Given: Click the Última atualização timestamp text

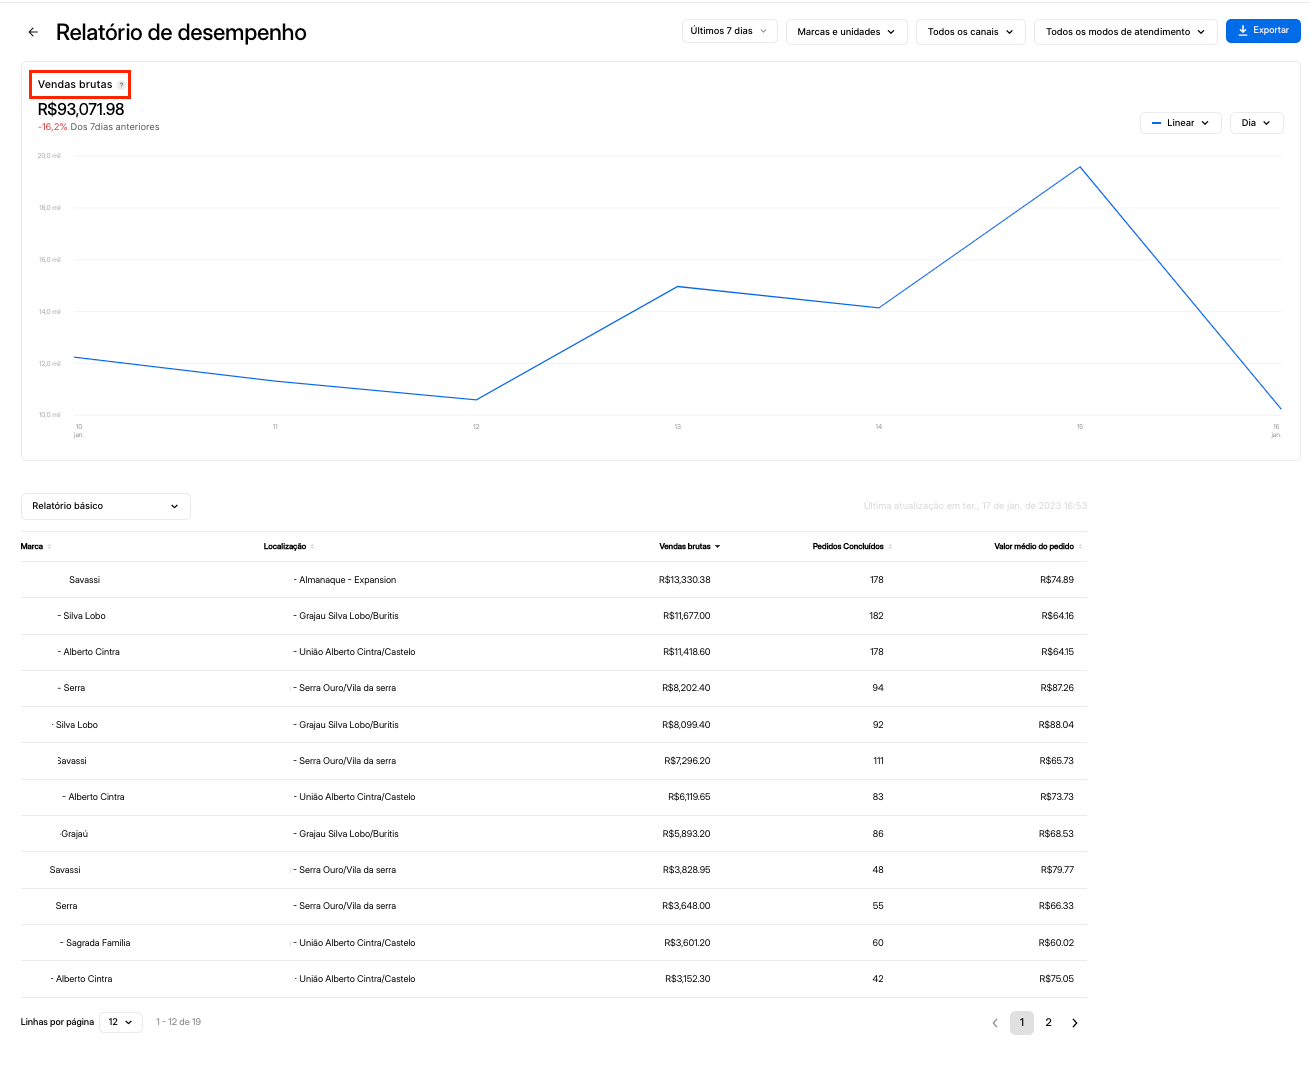Looking at the screenshot, I should tap(975, 506).
